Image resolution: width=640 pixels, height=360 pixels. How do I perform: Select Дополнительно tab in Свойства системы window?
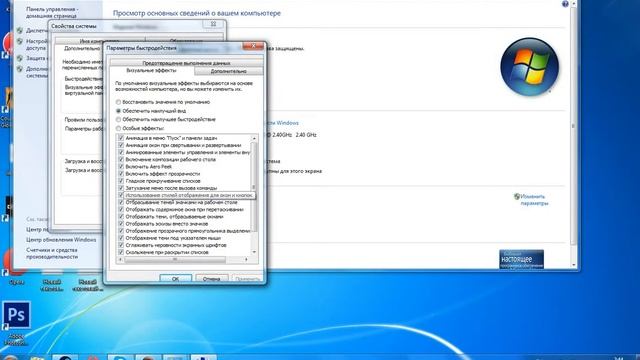click(82, 48)
